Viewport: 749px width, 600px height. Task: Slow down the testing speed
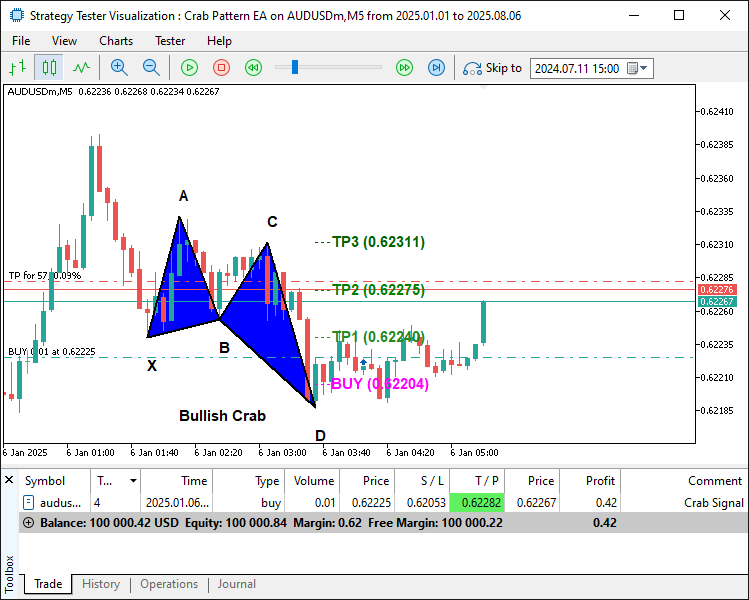pos(253,68)
